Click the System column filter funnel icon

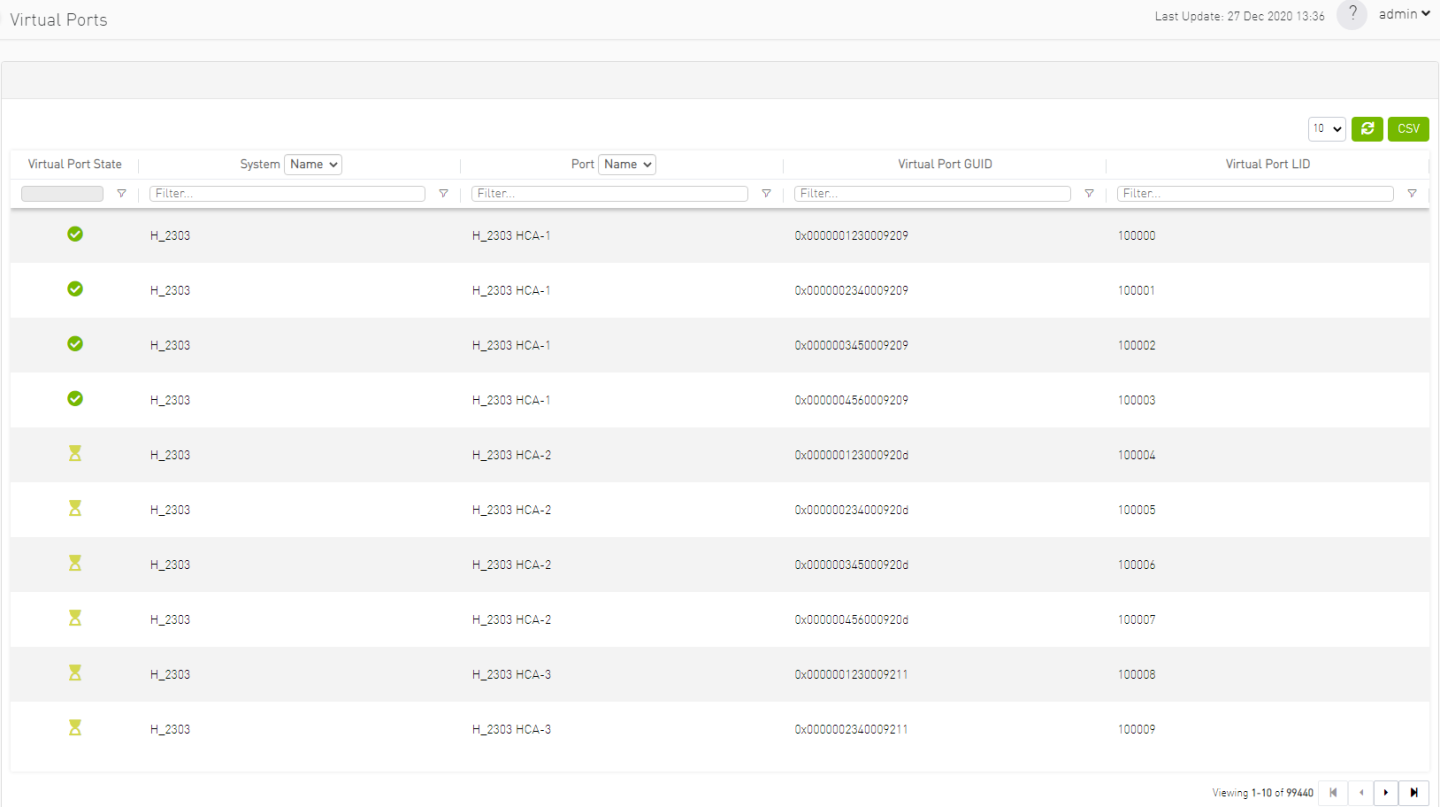(443, 193)
